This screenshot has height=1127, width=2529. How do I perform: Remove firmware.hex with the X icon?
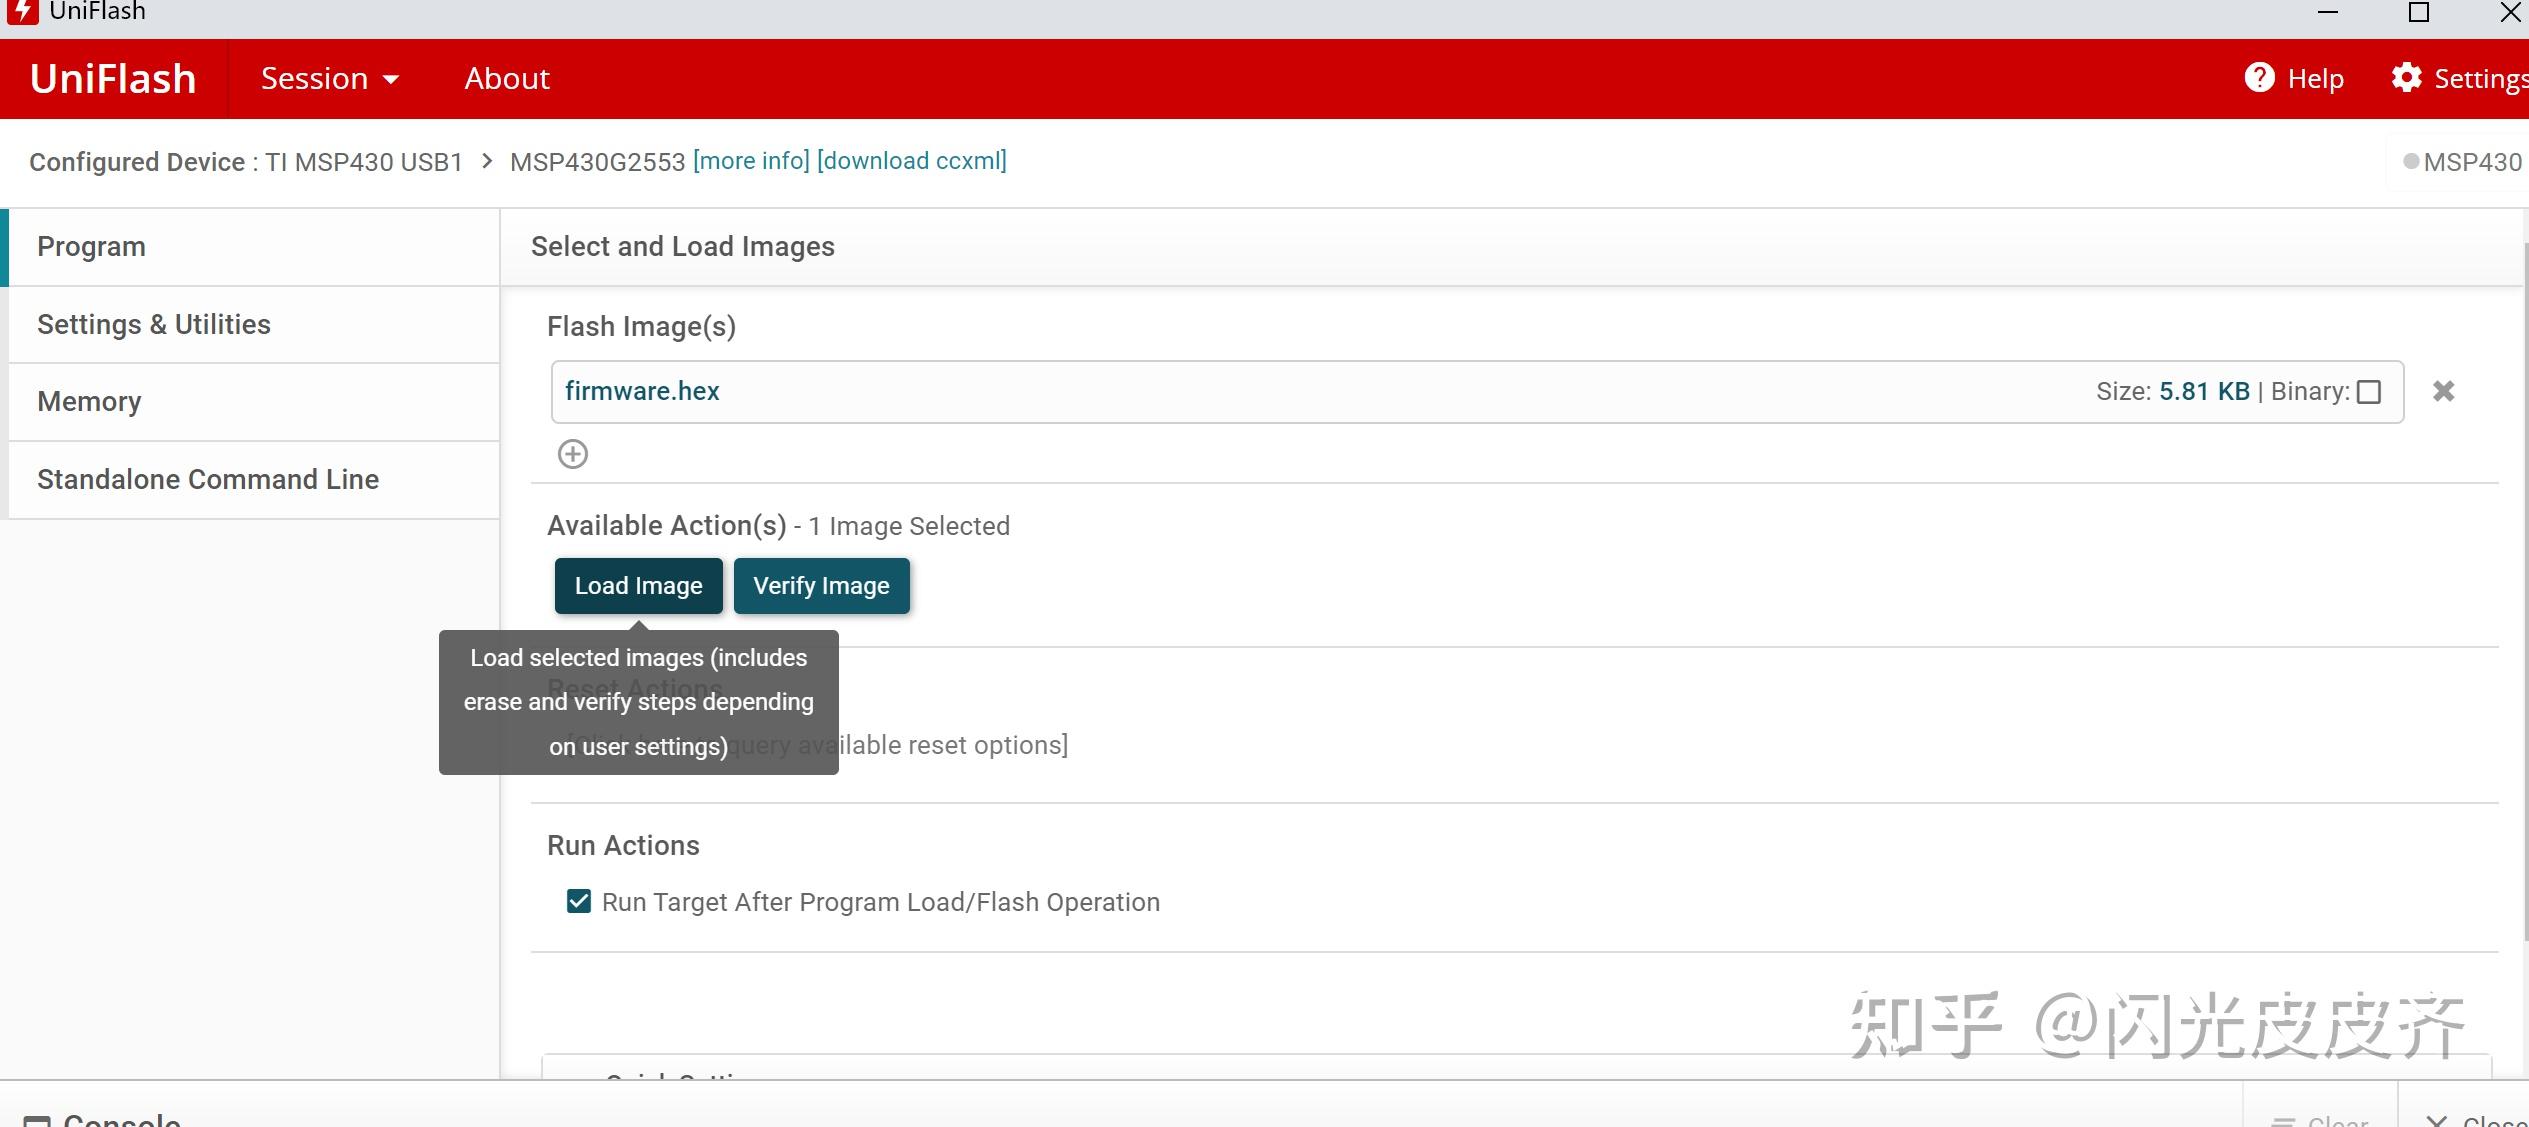click(x=2443, y=391)
